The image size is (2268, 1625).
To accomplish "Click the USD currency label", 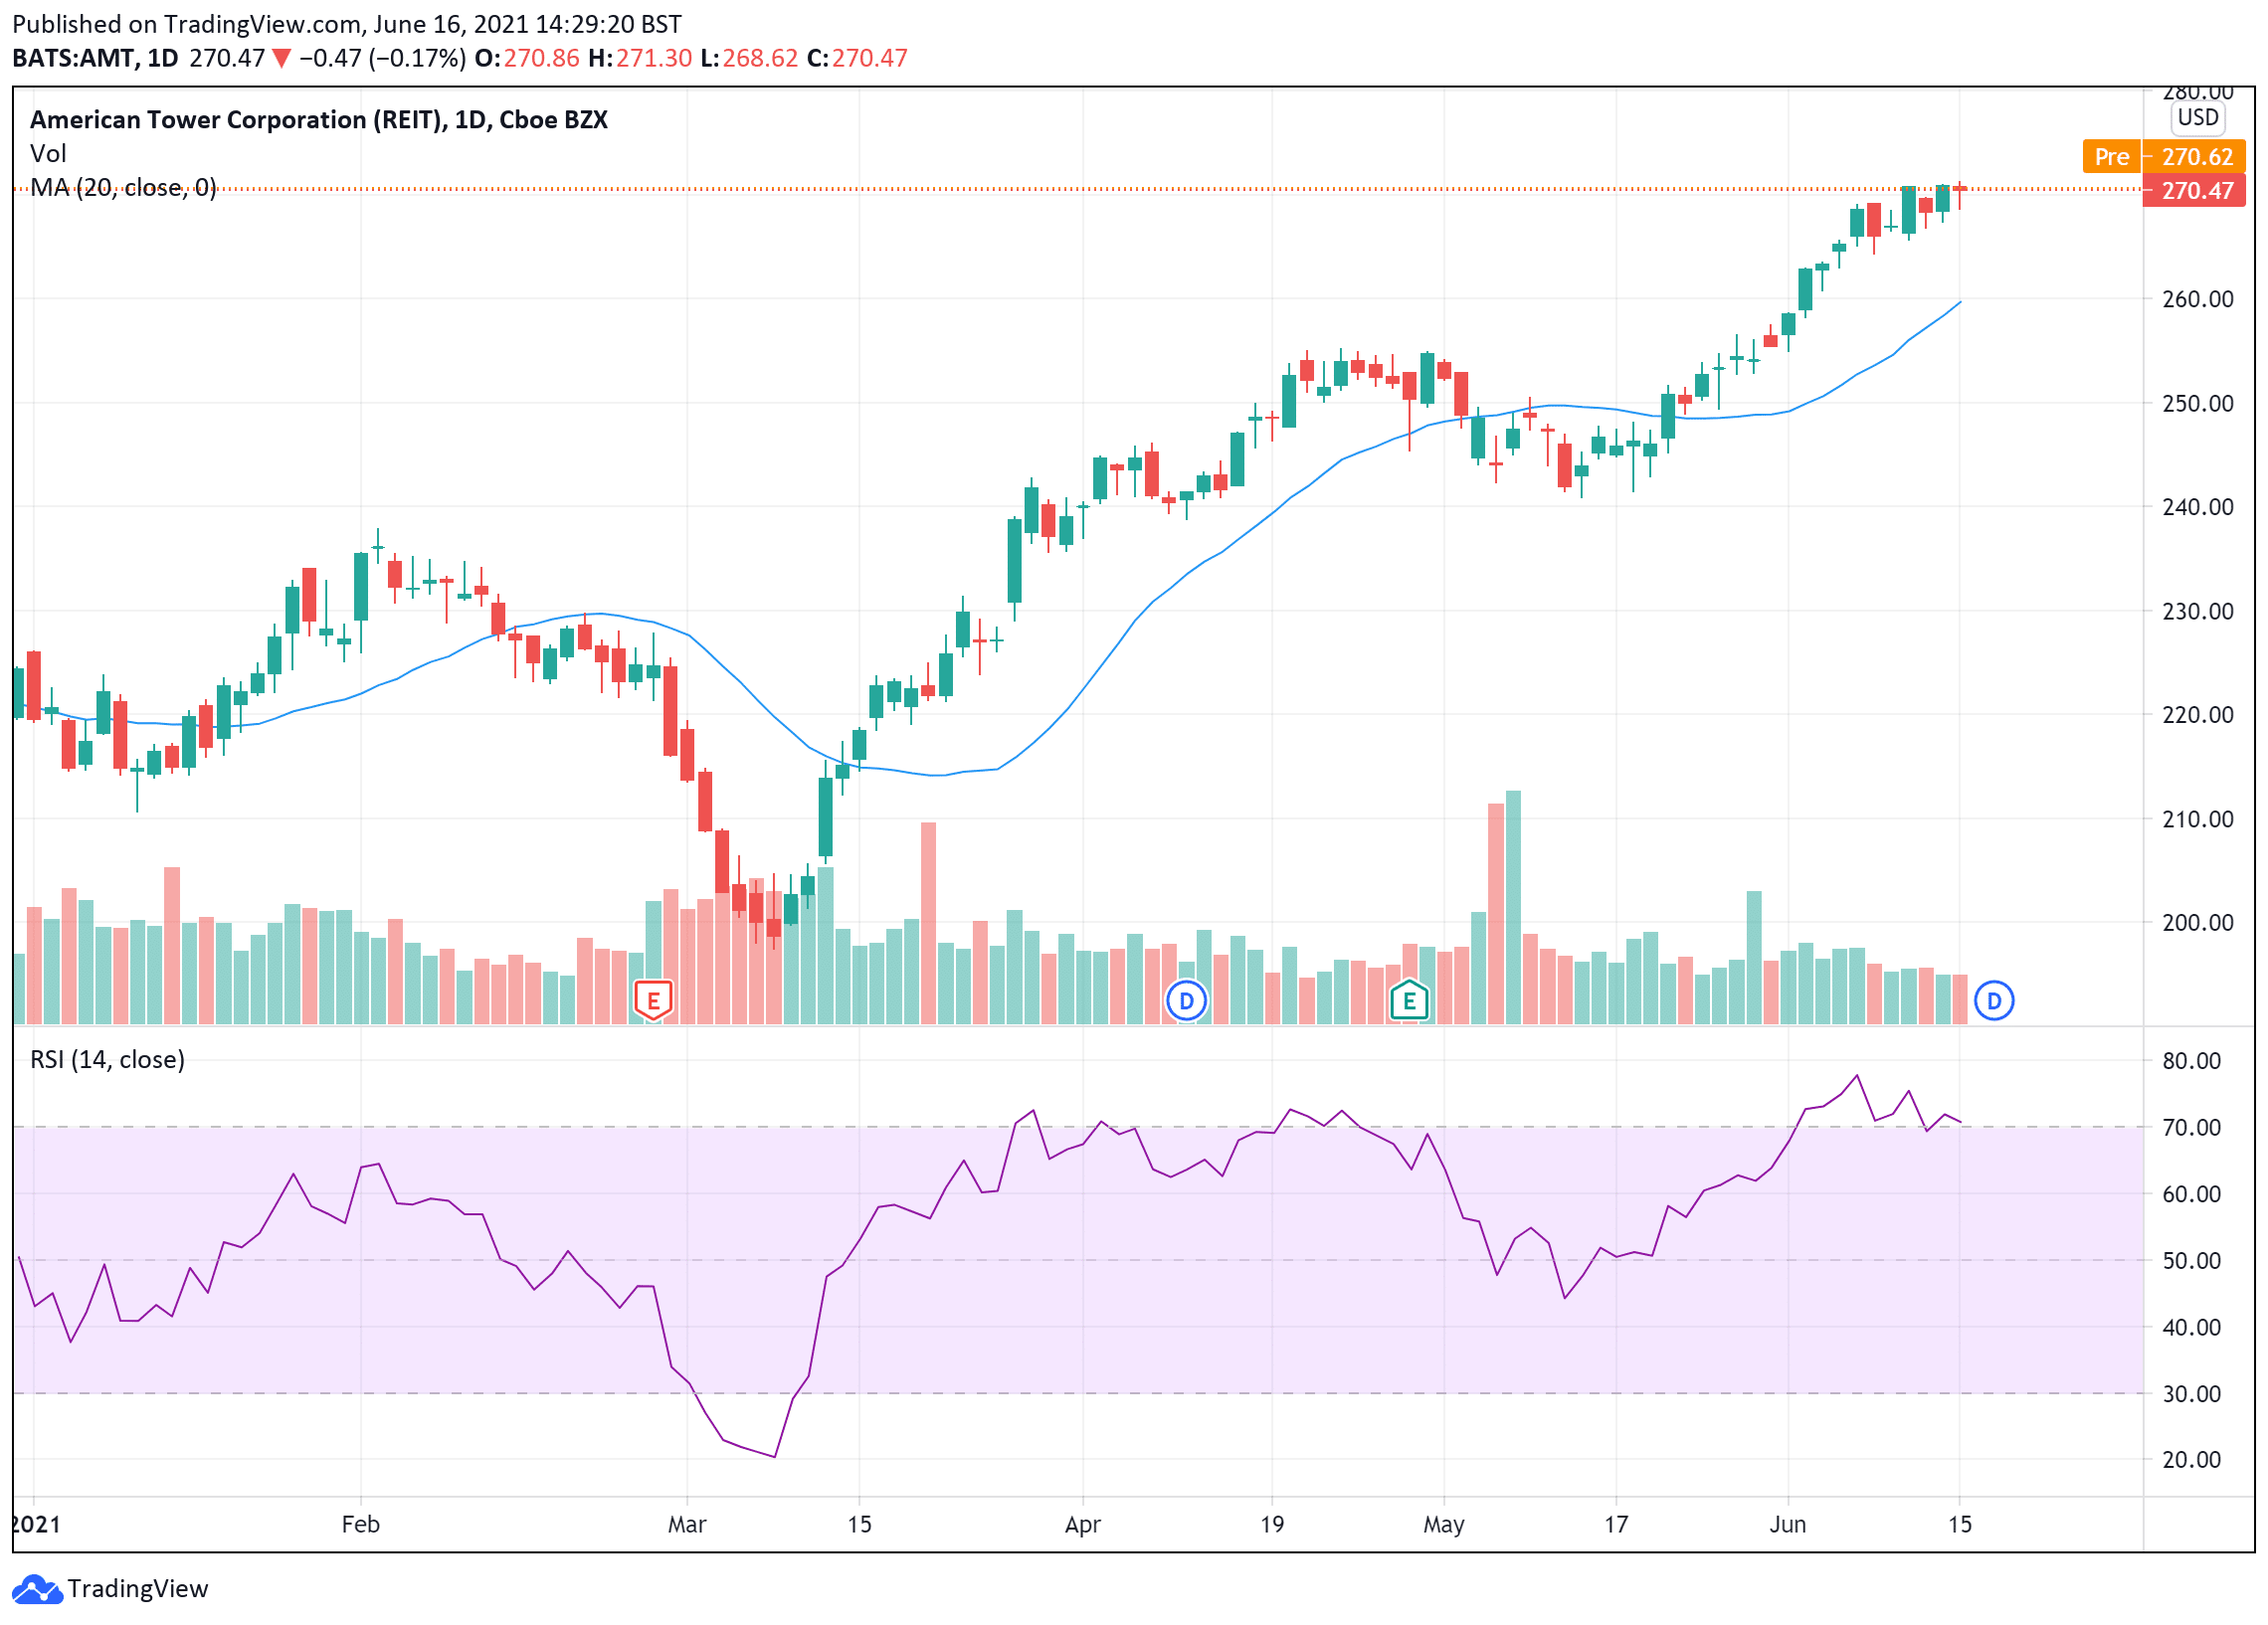I will 2198,117.
